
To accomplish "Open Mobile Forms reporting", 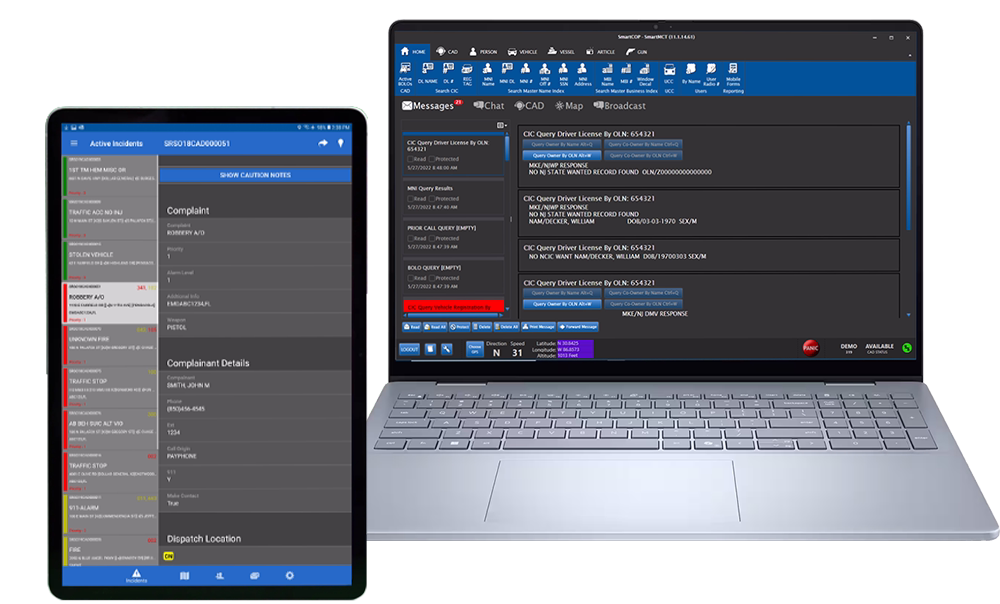I will 733,74.
